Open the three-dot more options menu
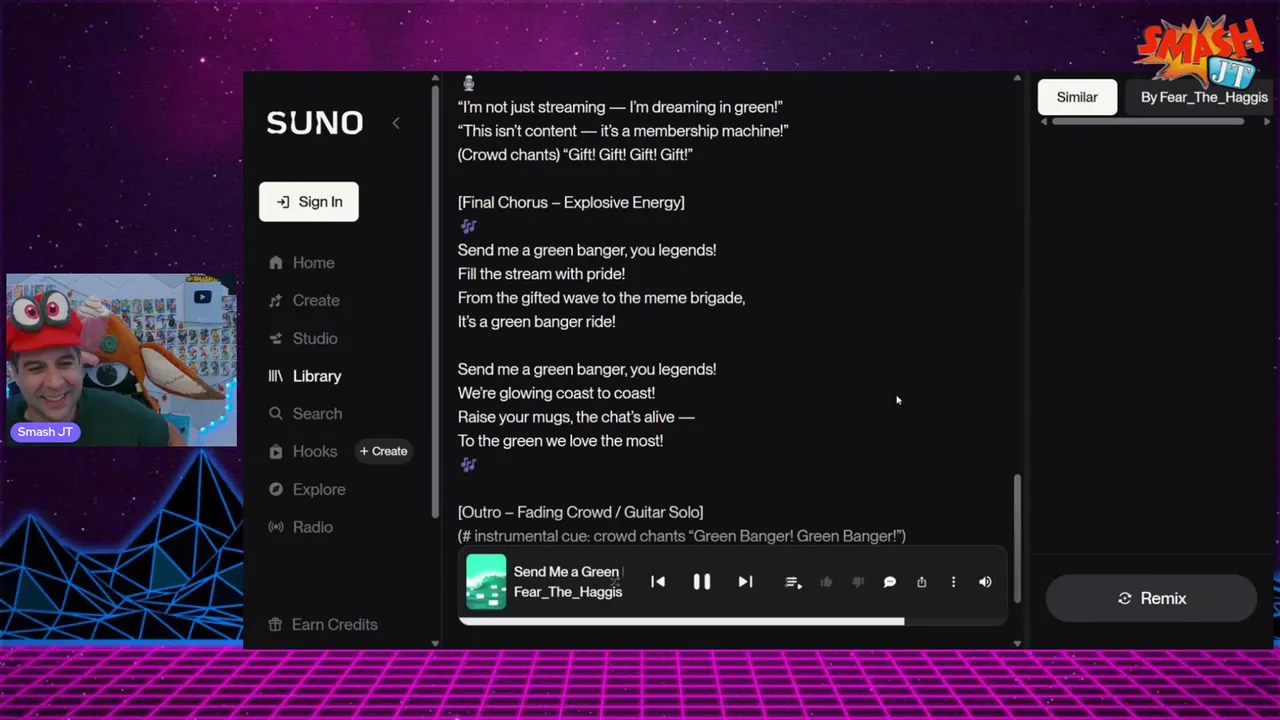The height and width of the screenshot is (720, 1280). 953,582
